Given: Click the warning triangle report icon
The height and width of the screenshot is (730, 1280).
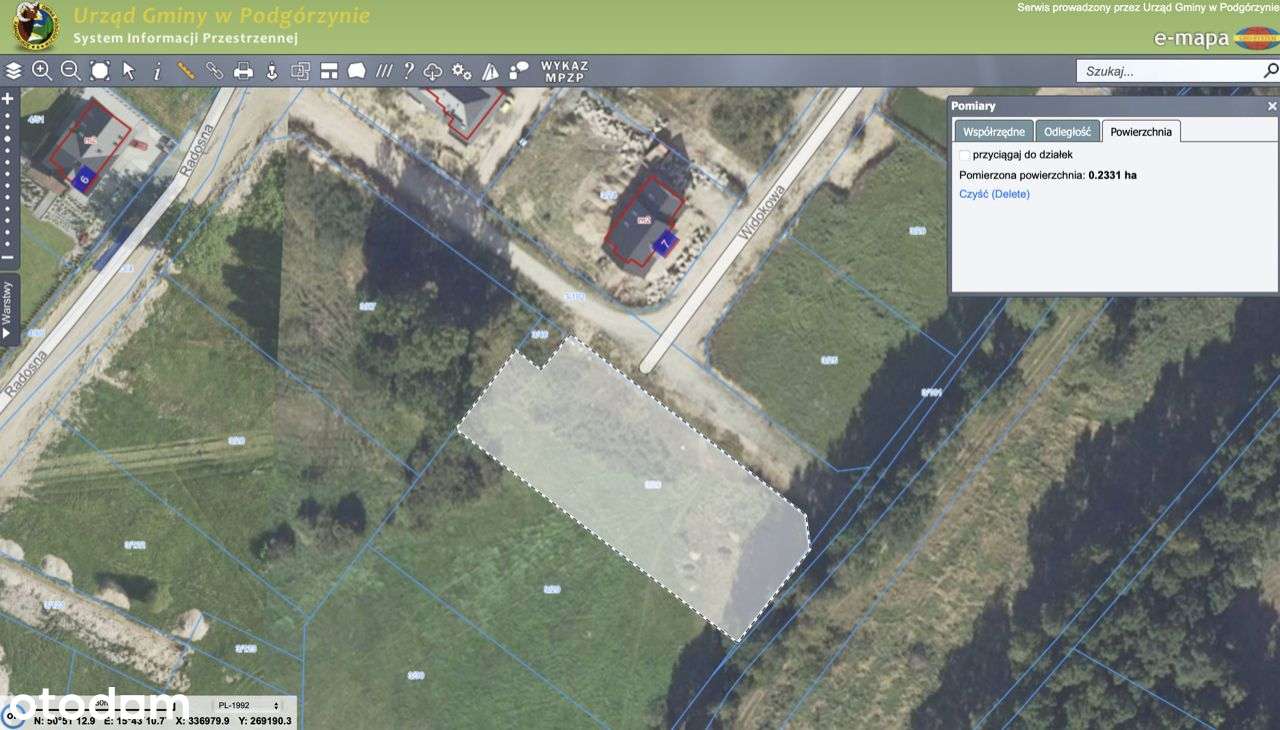Looking at the screenshot, I should 490,71.
